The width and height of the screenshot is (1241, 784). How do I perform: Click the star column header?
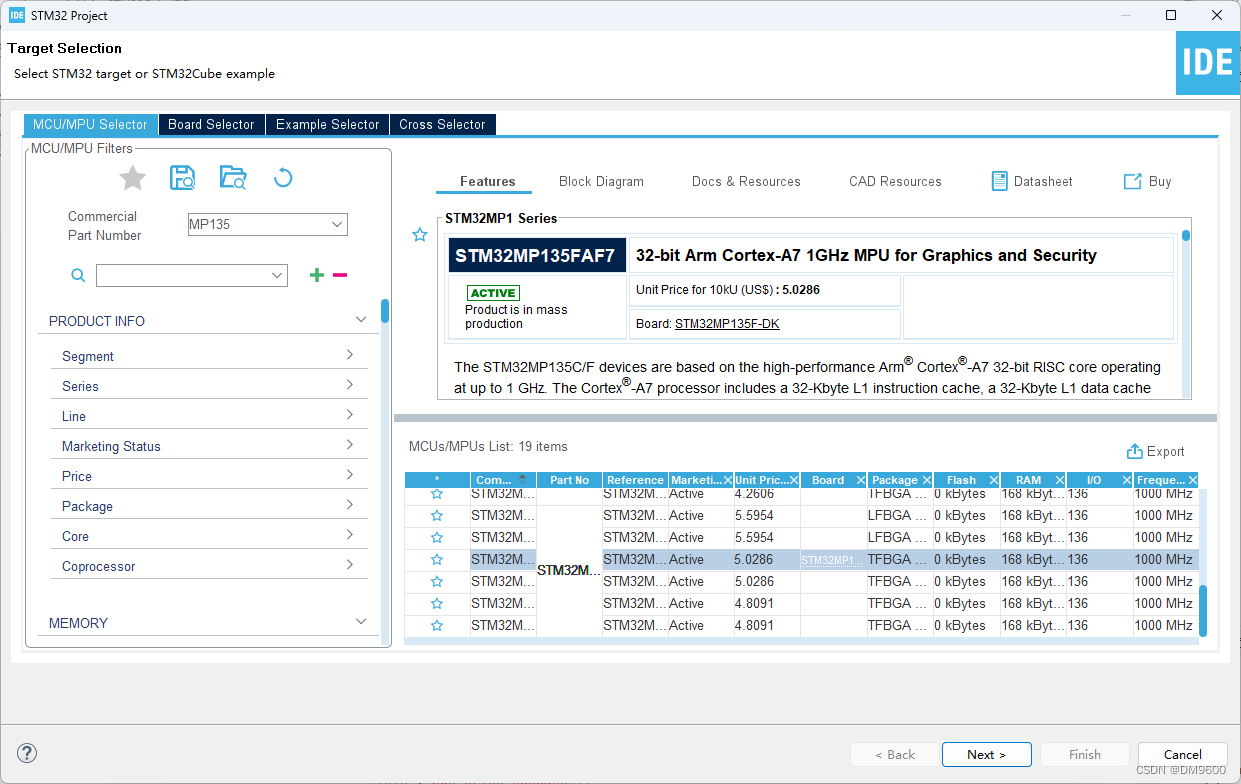click(x=437, y=480)
